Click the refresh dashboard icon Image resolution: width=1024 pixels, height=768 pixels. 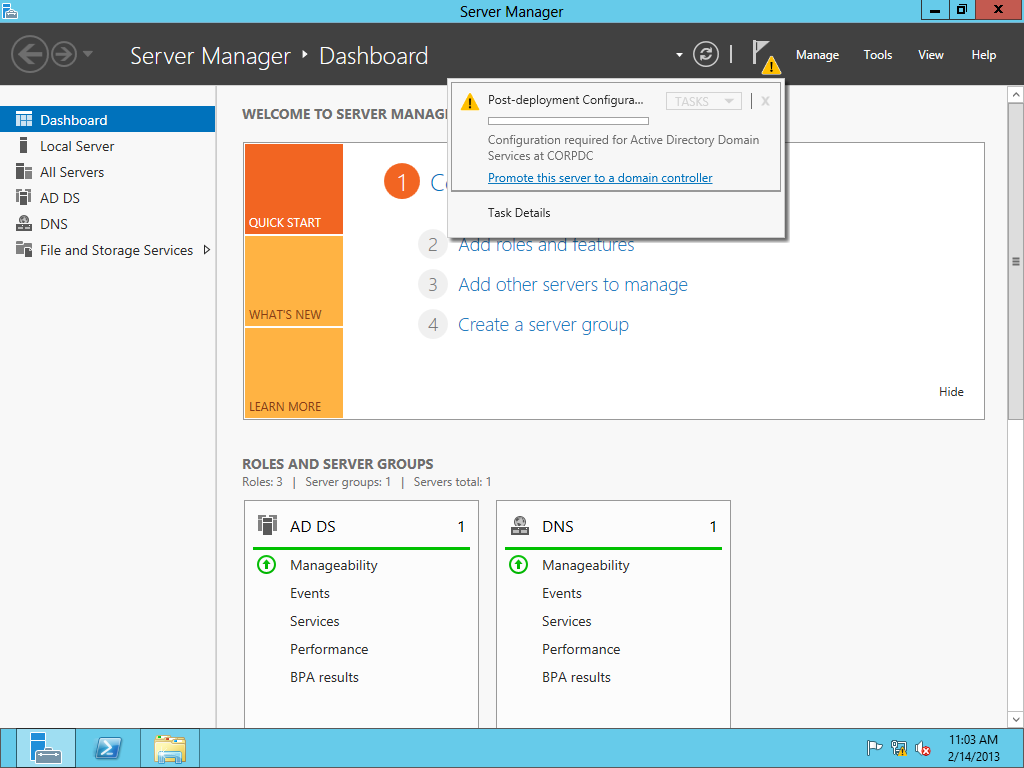(x=706, y=55)
